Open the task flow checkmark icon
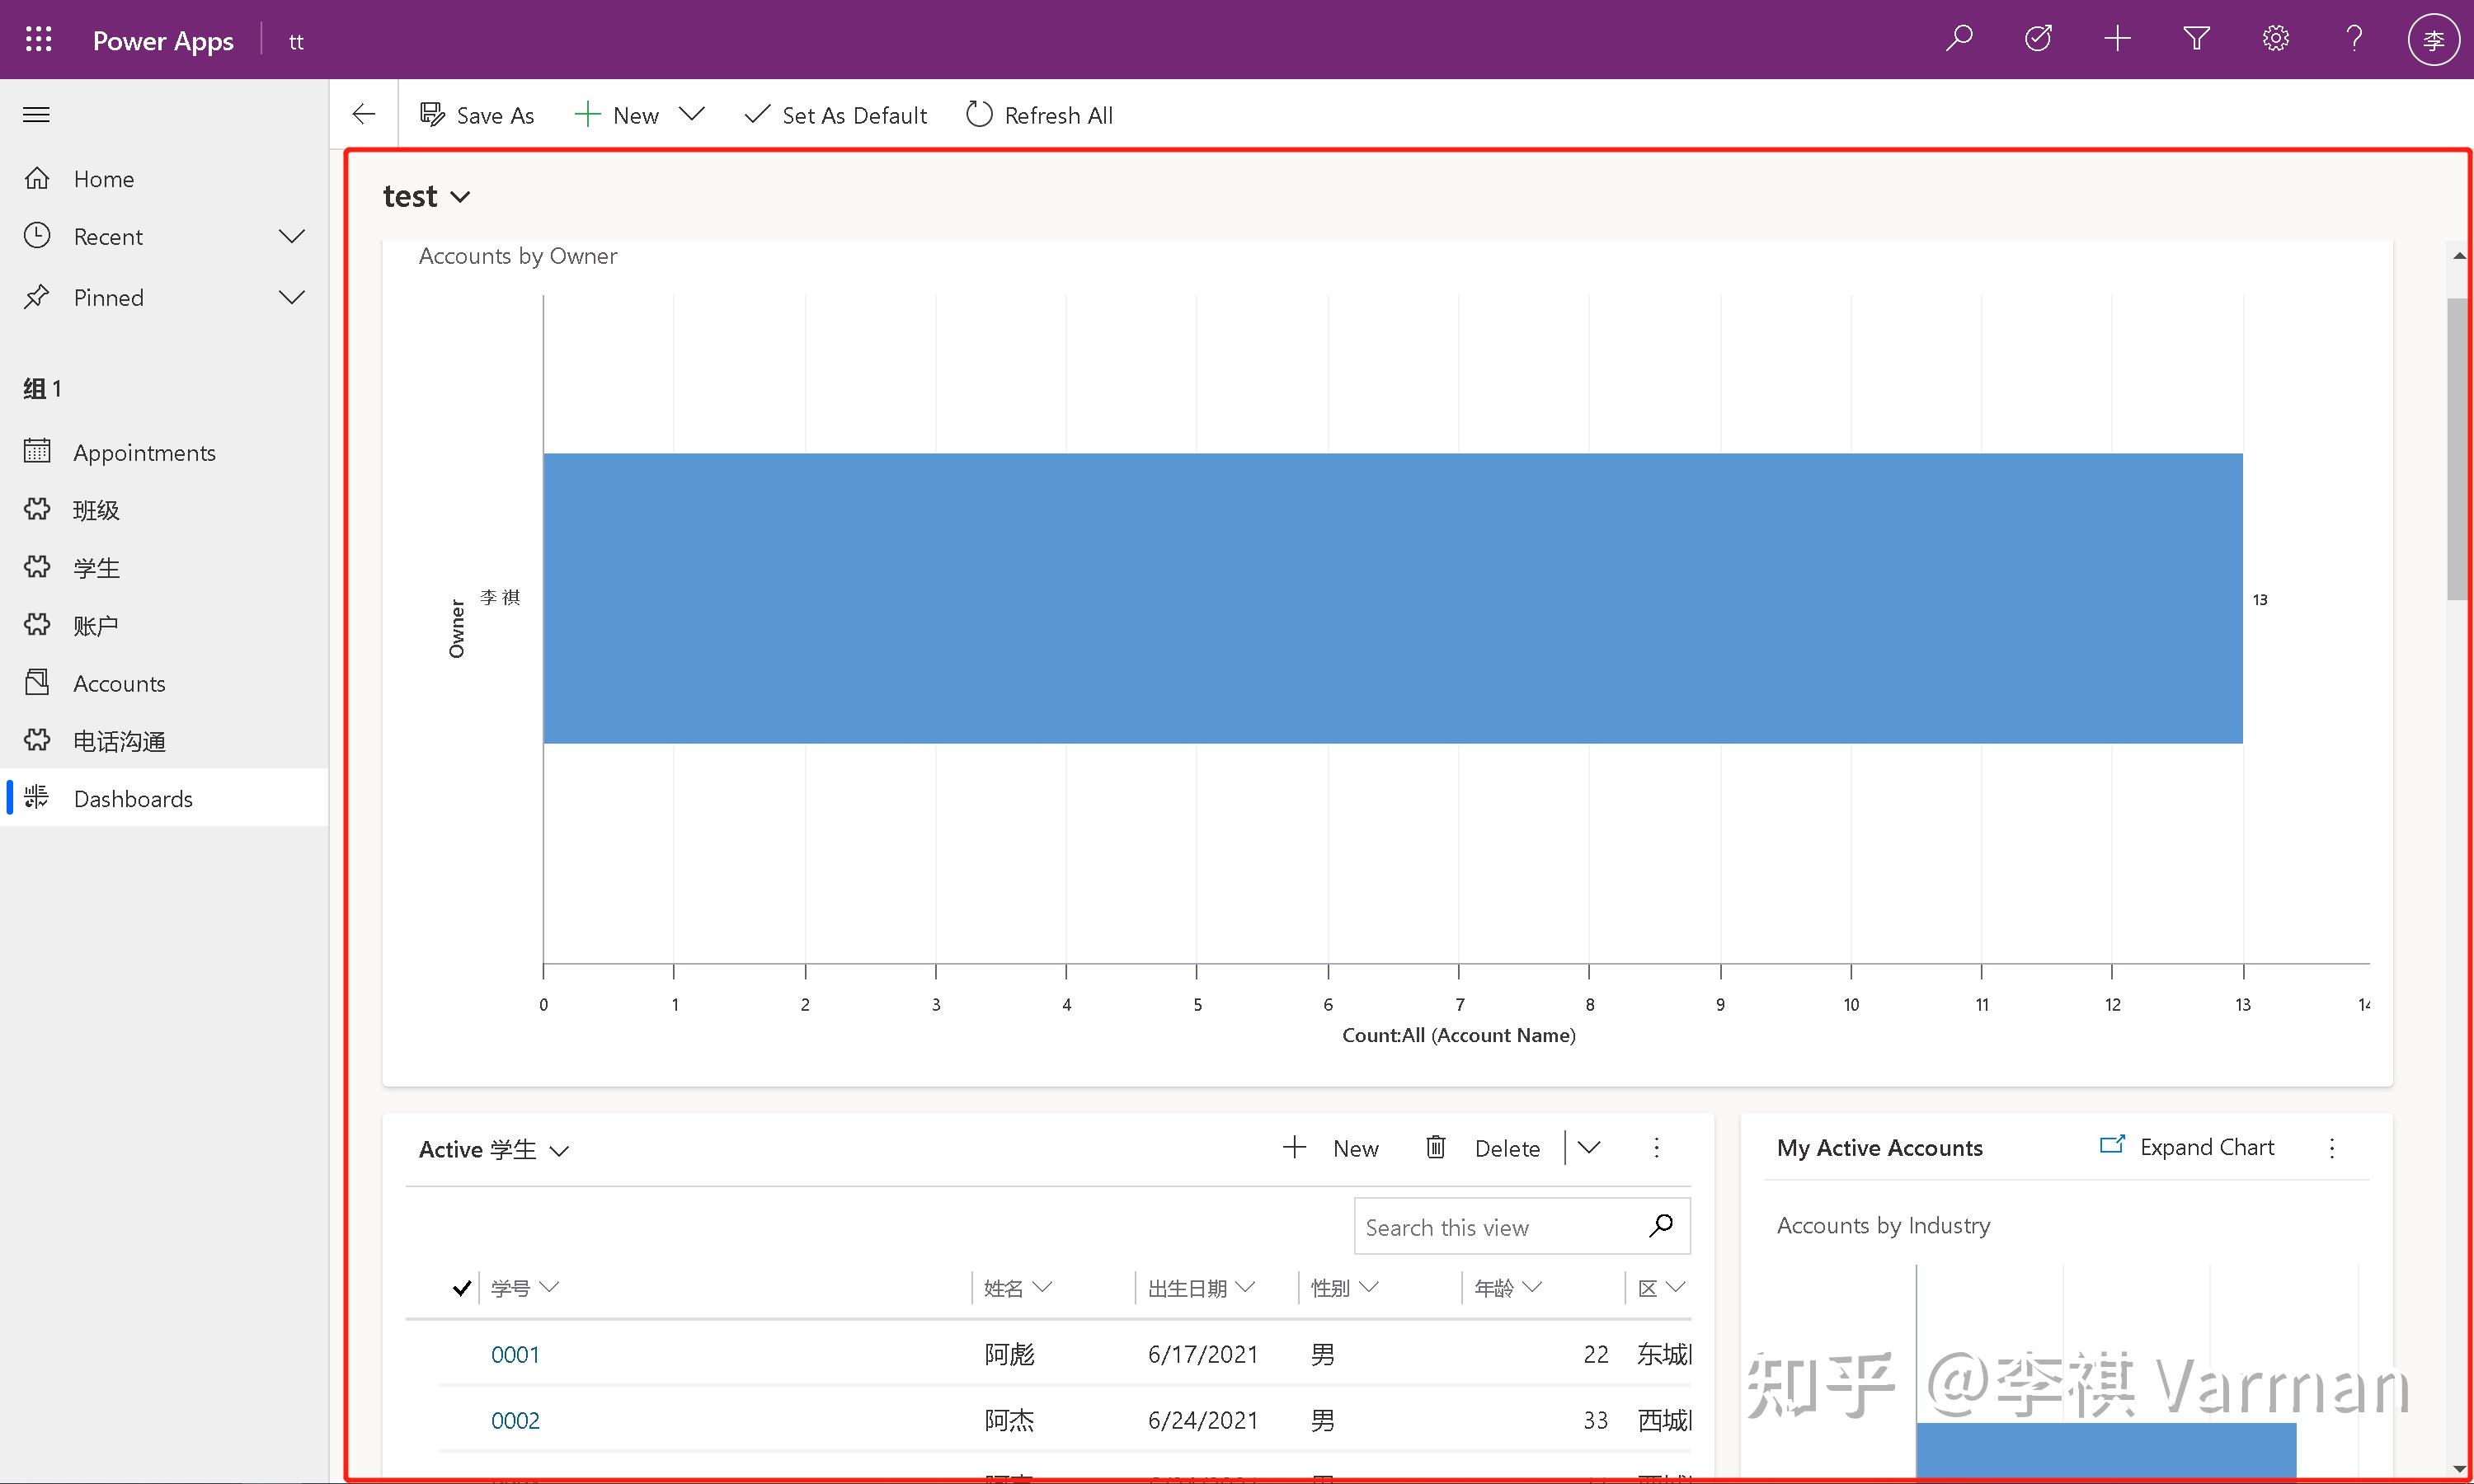Viewport: 2474px width, 1484px height. click(2037, 39)
